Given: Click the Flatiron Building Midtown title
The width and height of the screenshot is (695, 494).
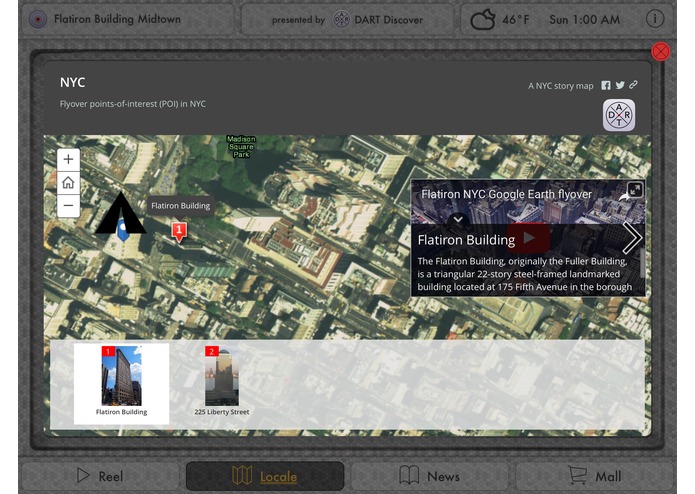Looking at the screenshot, I should click(117, 19).
